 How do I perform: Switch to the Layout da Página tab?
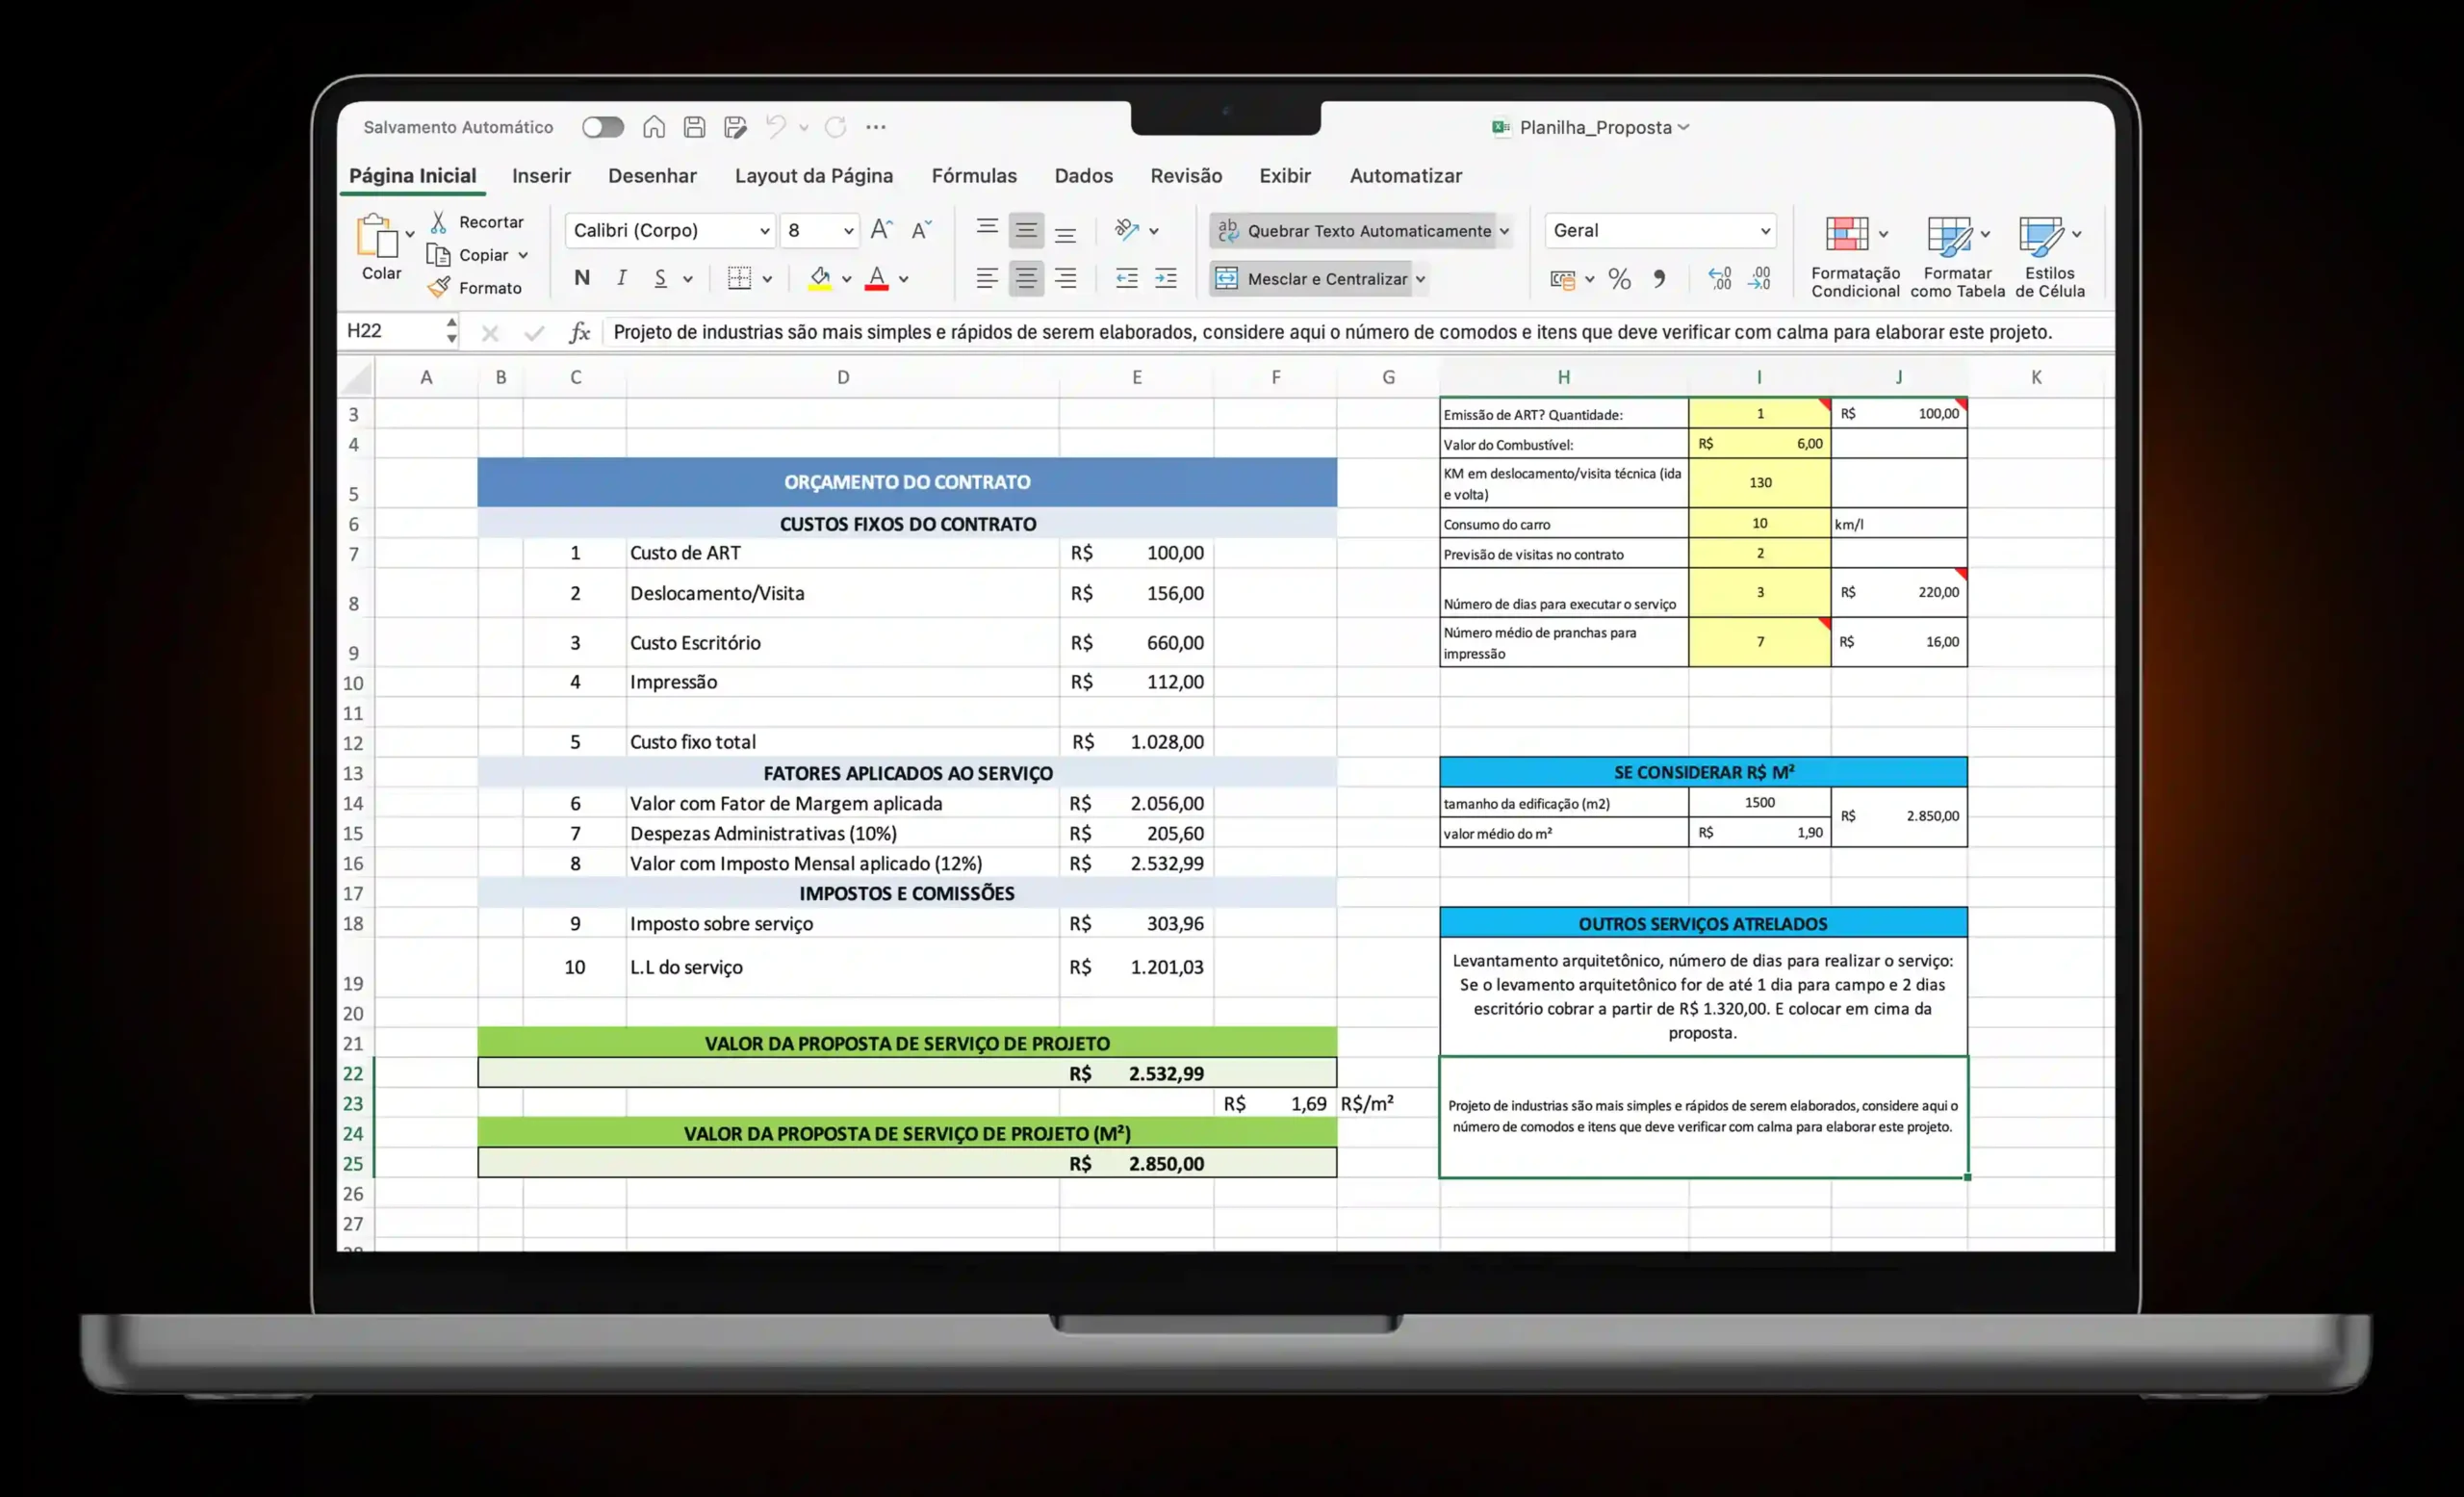pyautogui.click(x=813, y=176)
